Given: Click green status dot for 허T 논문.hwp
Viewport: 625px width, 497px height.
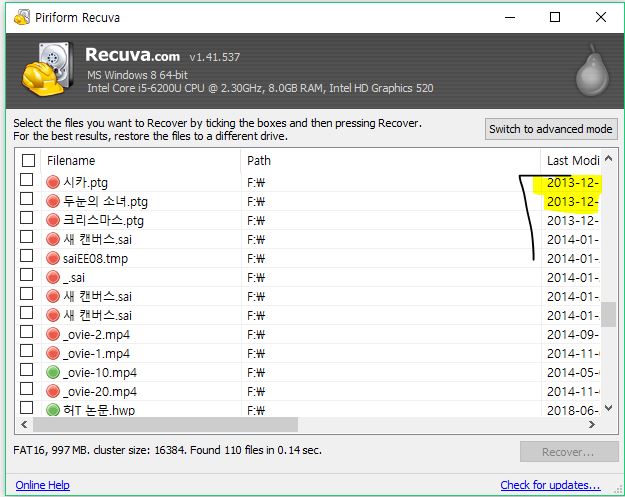Looking at the screenshot, I should 53,410.
